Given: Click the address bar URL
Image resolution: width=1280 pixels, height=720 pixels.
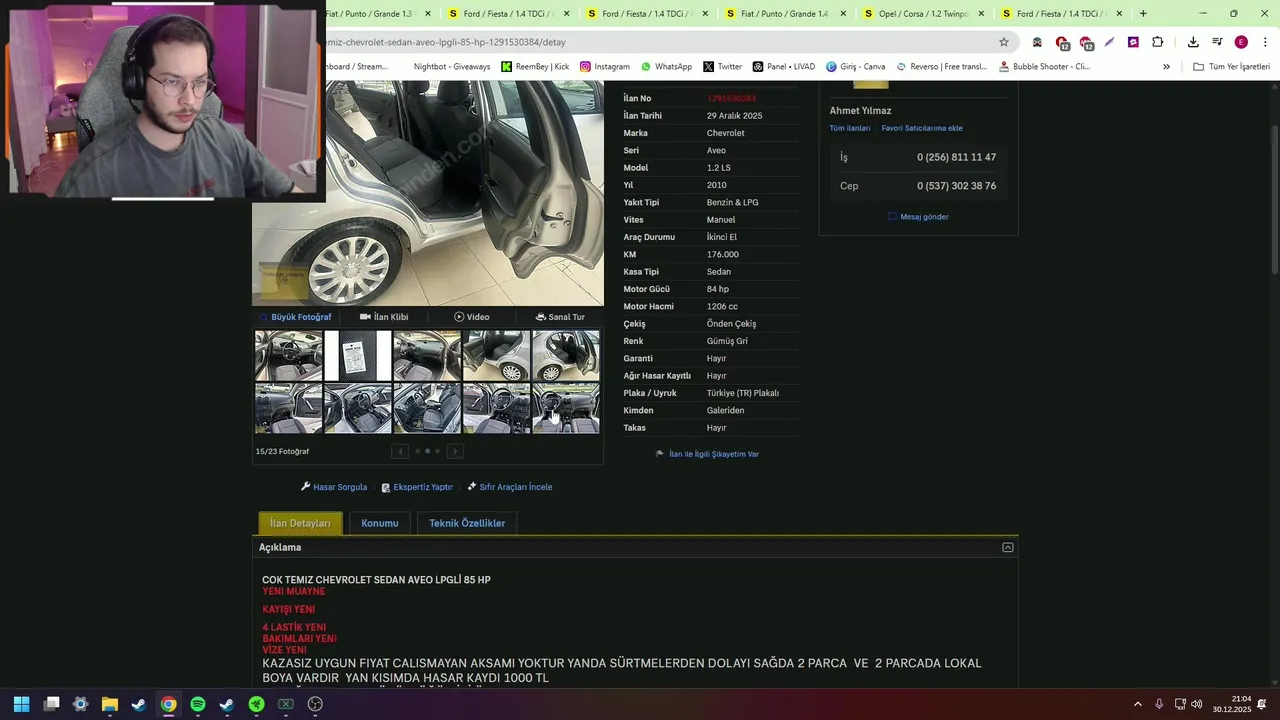Looking at the screenshot, I should coord(445,42).
